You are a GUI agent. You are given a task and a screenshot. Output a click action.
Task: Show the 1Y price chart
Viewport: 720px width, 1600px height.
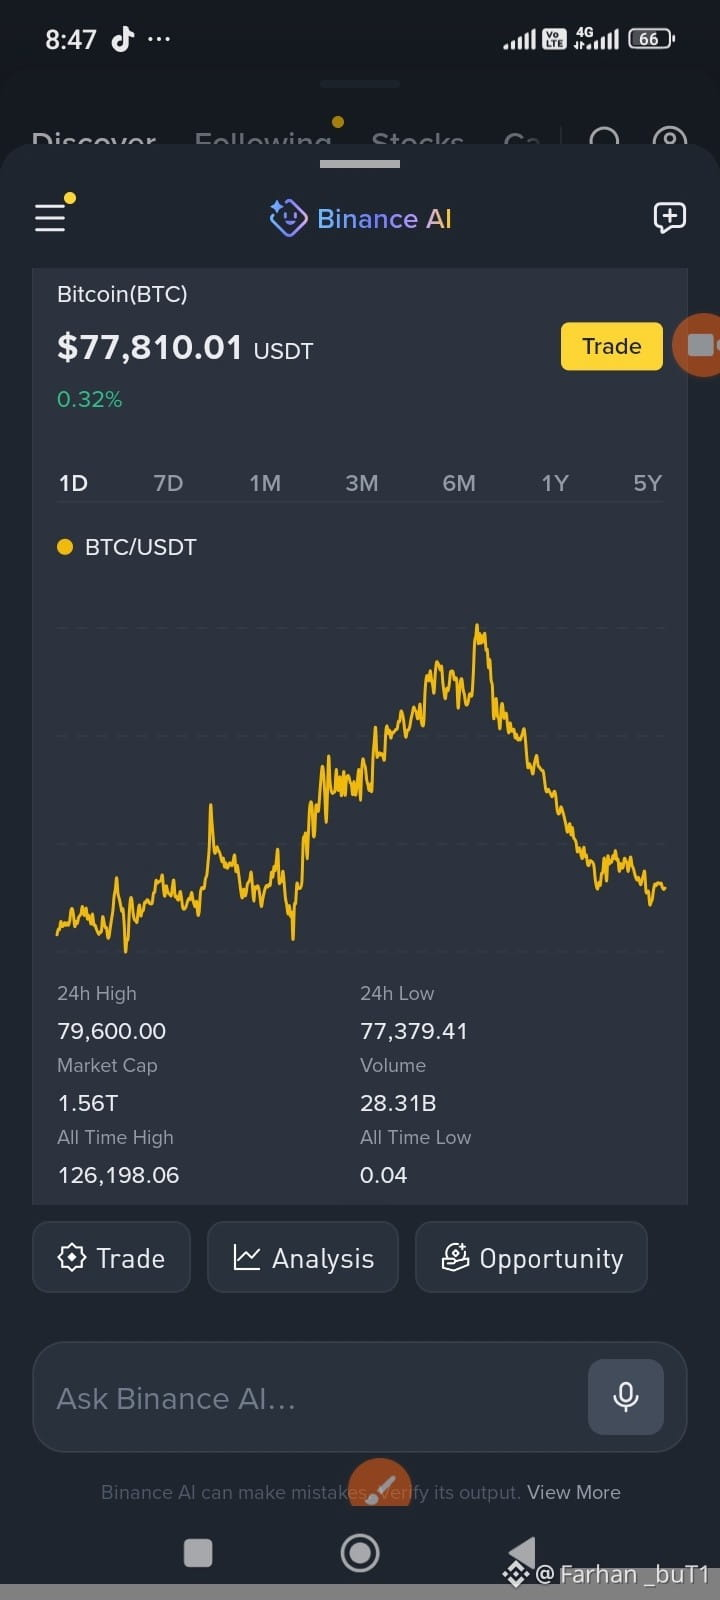click(555, 483)
